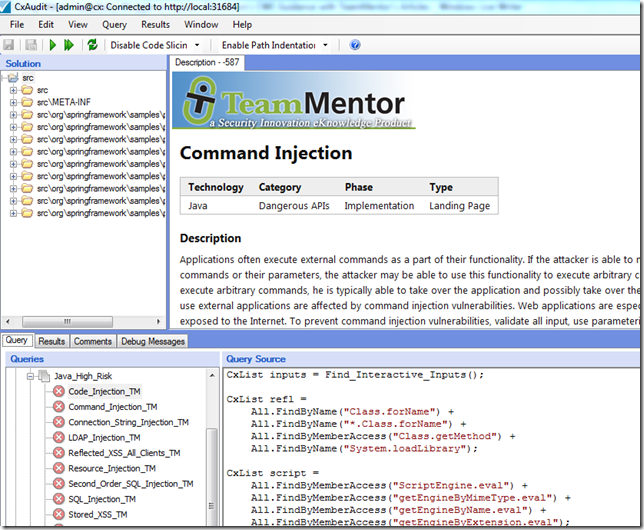Open the Disable Code Slicing dropdown arrow
The image size is (644, 530).
click(197, 45)
